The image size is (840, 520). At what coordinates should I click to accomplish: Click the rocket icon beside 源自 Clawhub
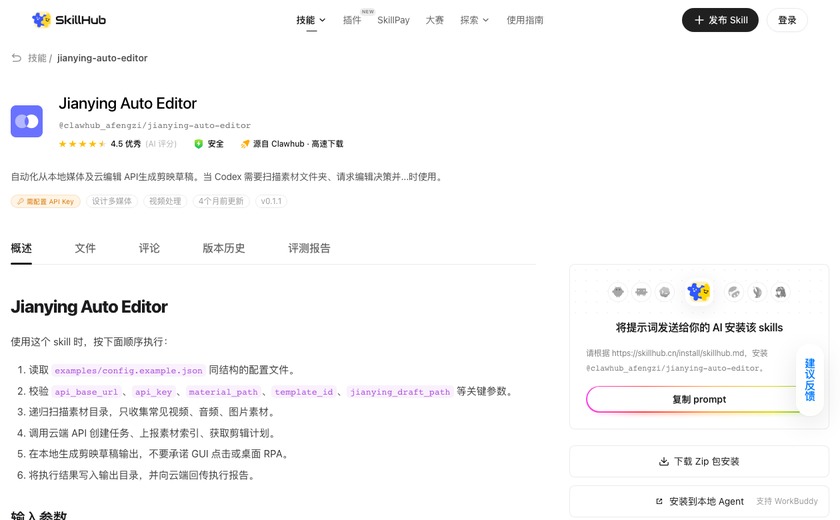(x=245, y=144)
